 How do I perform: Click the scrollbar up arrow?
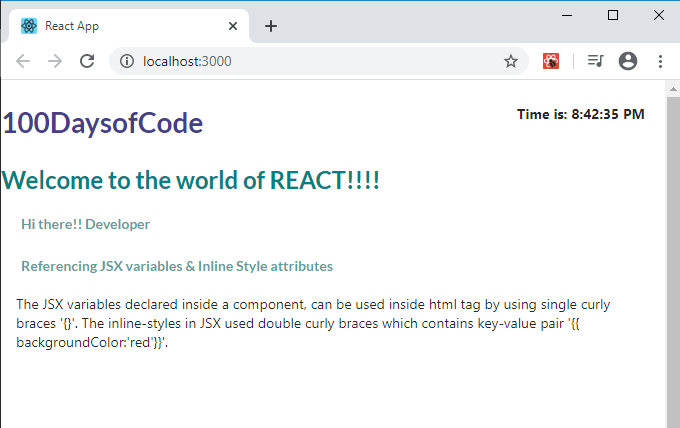click(673, 89)
